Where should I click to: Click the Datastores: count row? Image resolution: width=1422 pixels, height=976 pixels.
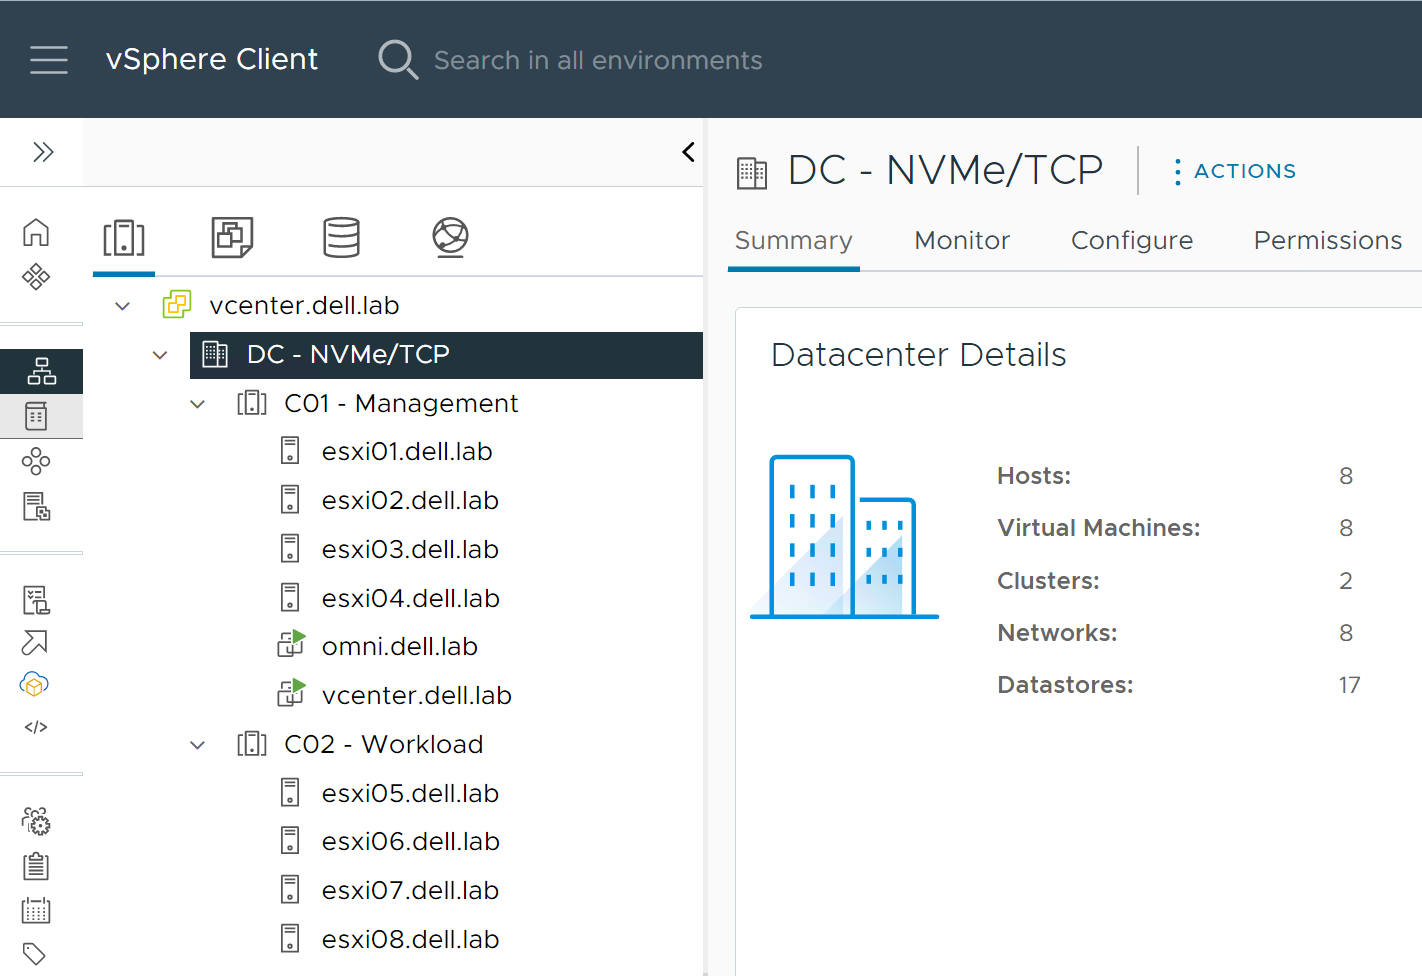(1179, 685)
